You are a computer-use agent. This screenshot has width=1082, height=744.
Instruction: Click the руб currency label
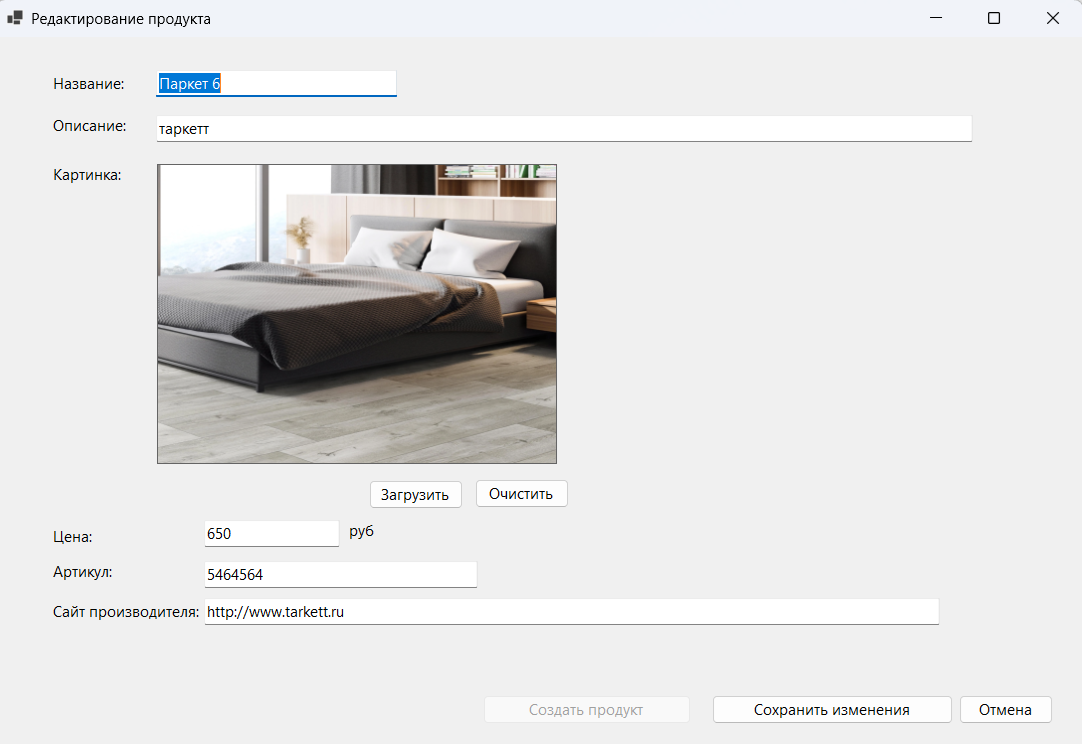pyautogui.click(x=362, y=531)
